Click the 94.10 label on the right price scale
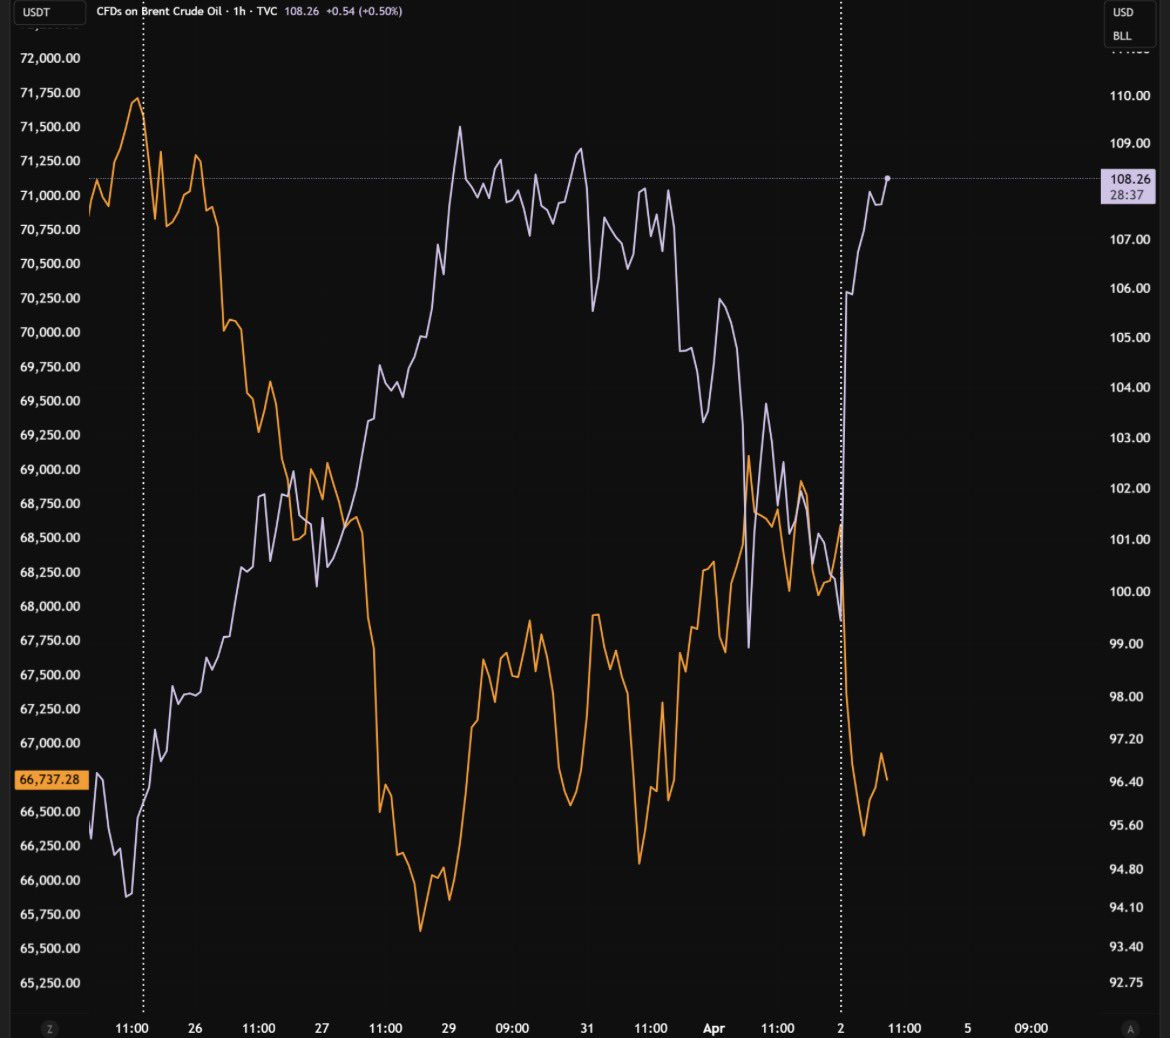The width and height of the screenshot is (1170, 1038). tap(1126, 907)
